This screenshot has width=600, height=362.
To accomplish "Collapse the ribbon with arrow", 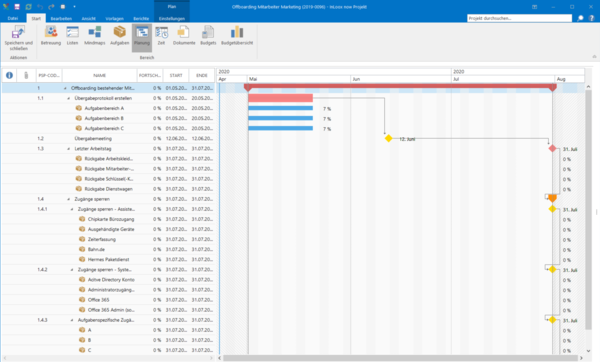I will [x=594, y=57].
